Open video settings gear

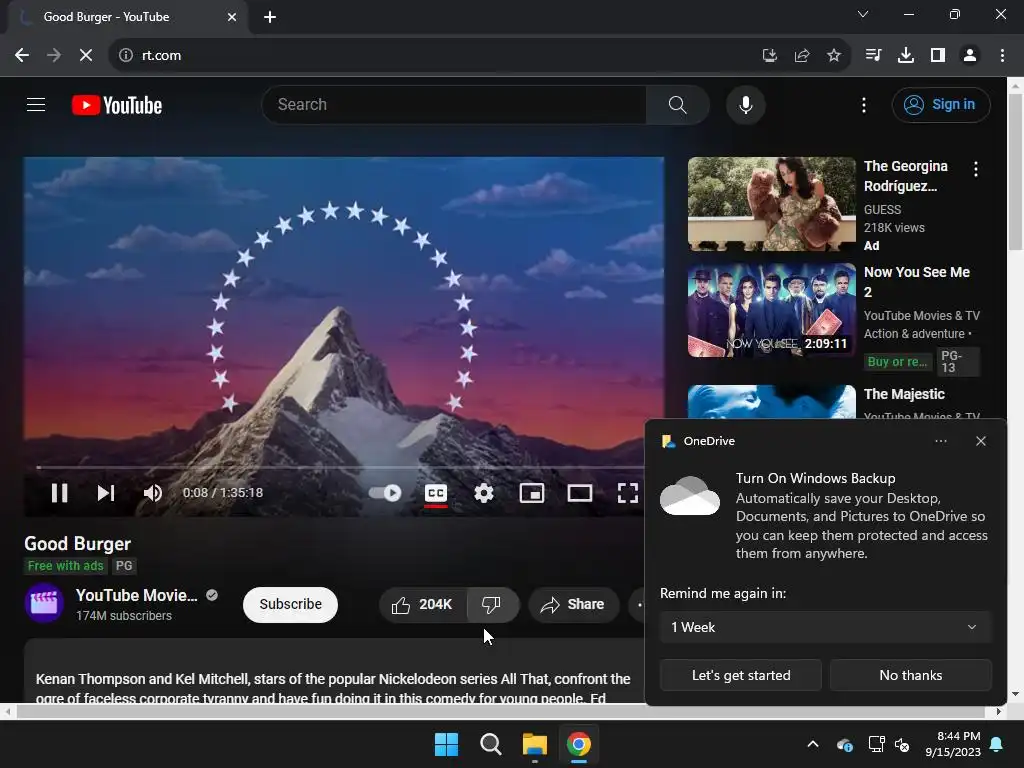pyautogui.click(x=483, y=493)
